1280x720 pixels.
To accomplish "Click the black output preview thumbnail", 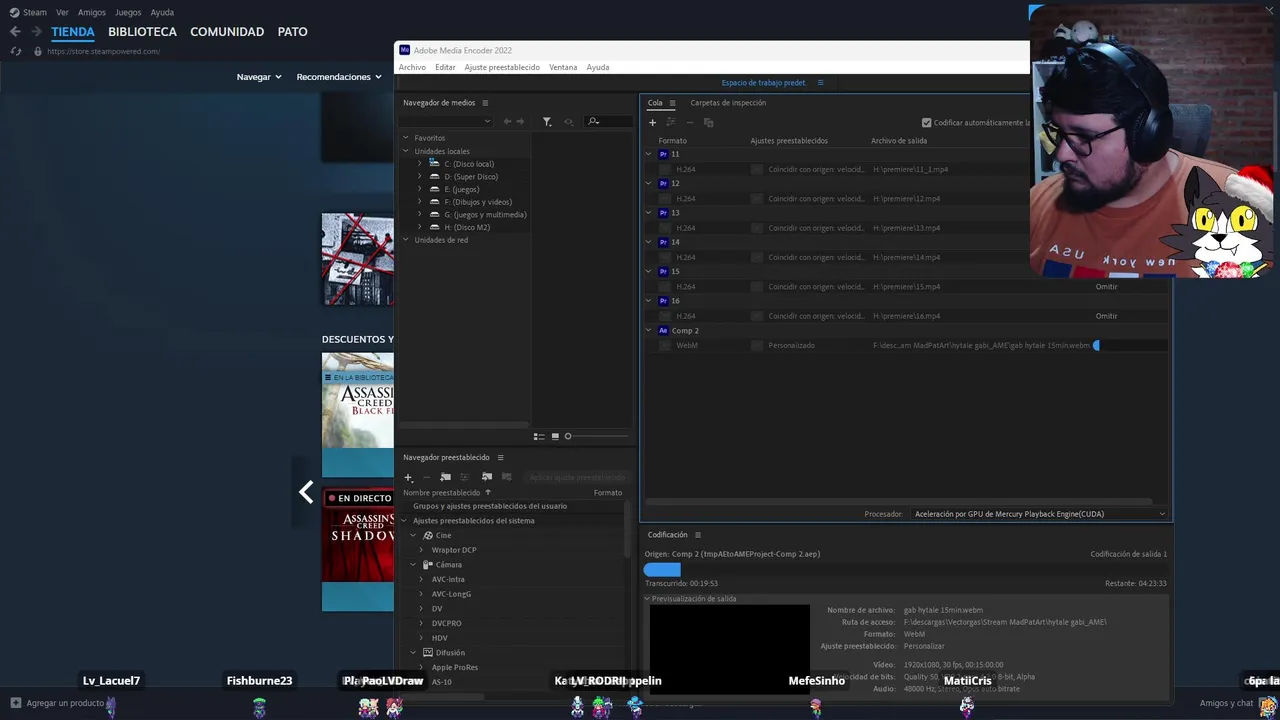I will pos(729,652).
